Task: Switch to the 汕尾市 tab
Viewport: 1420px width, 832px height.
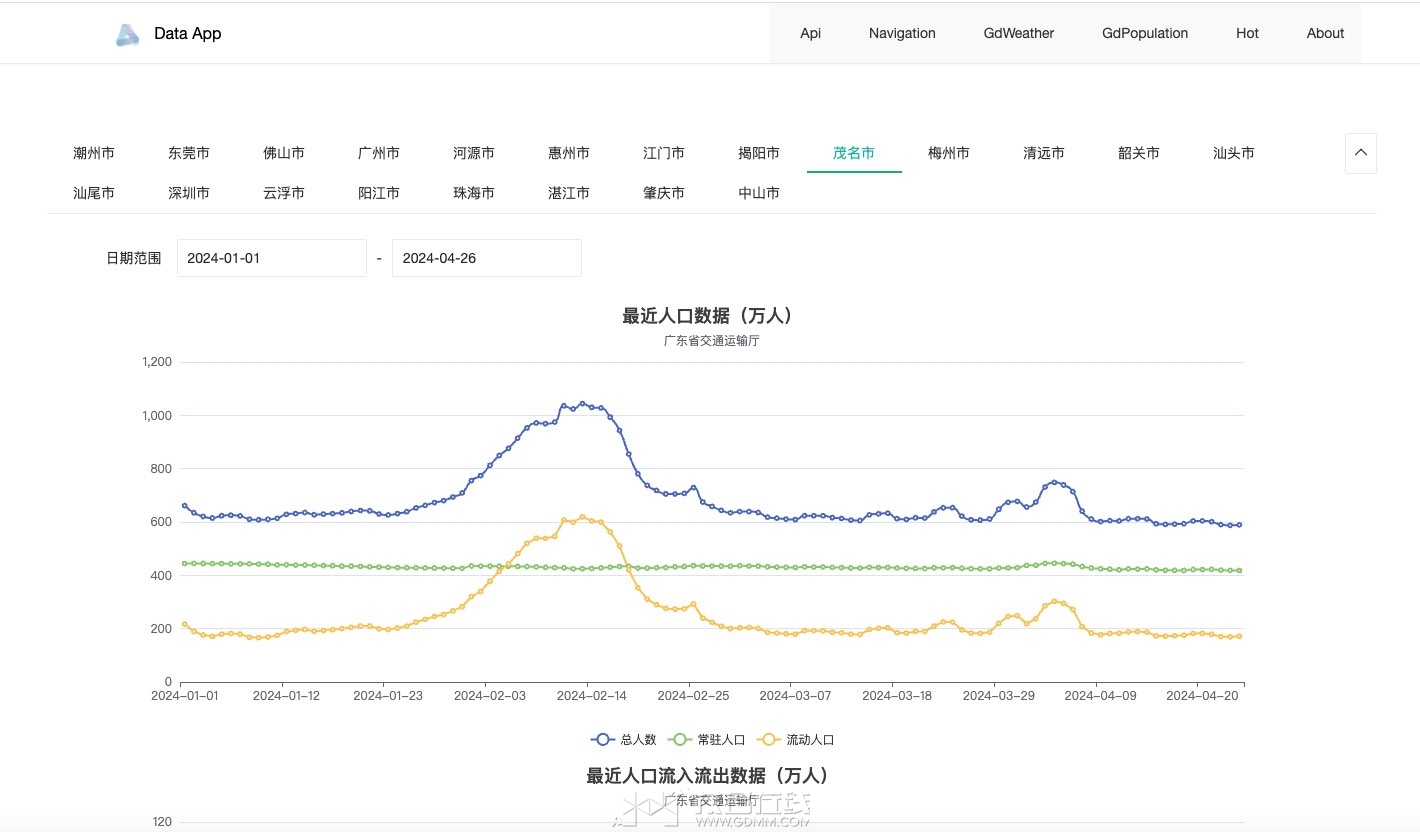Action: [x=94, y=193]
